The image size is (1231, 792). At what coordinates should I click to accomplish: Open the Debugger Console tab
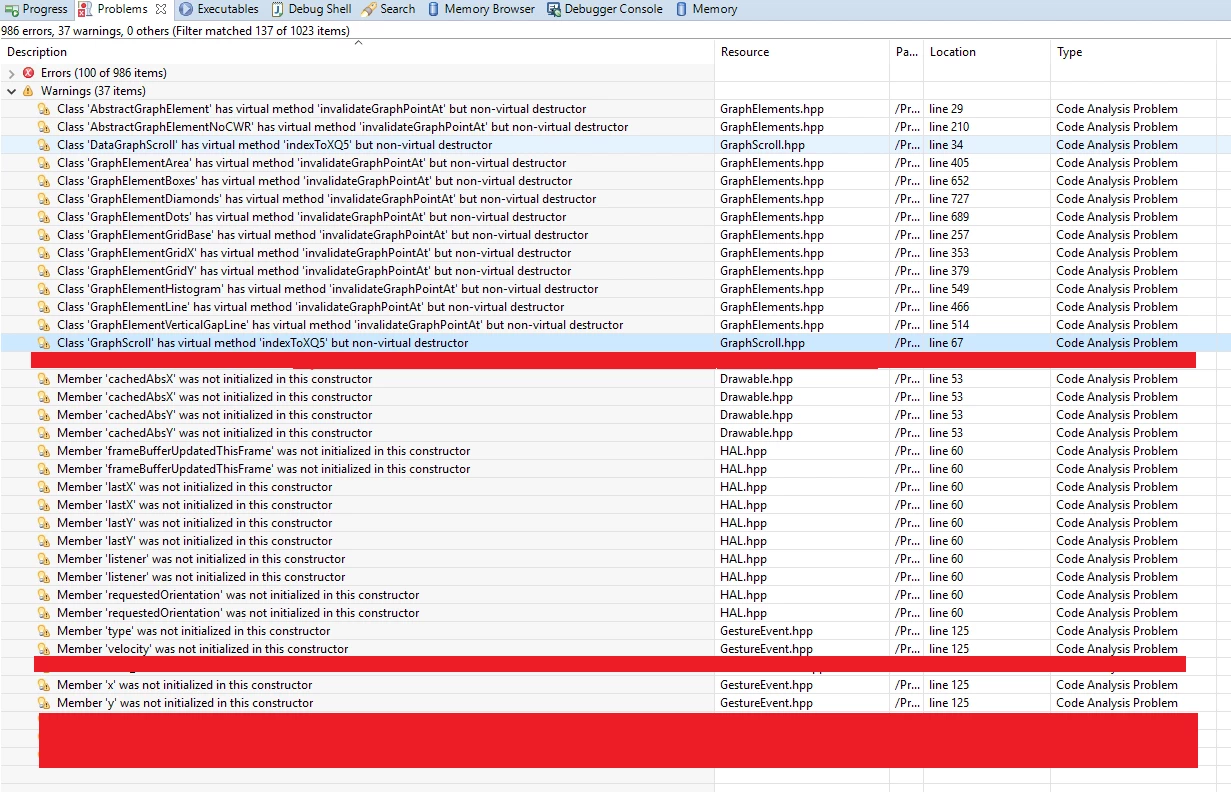(x=605, y=9)
